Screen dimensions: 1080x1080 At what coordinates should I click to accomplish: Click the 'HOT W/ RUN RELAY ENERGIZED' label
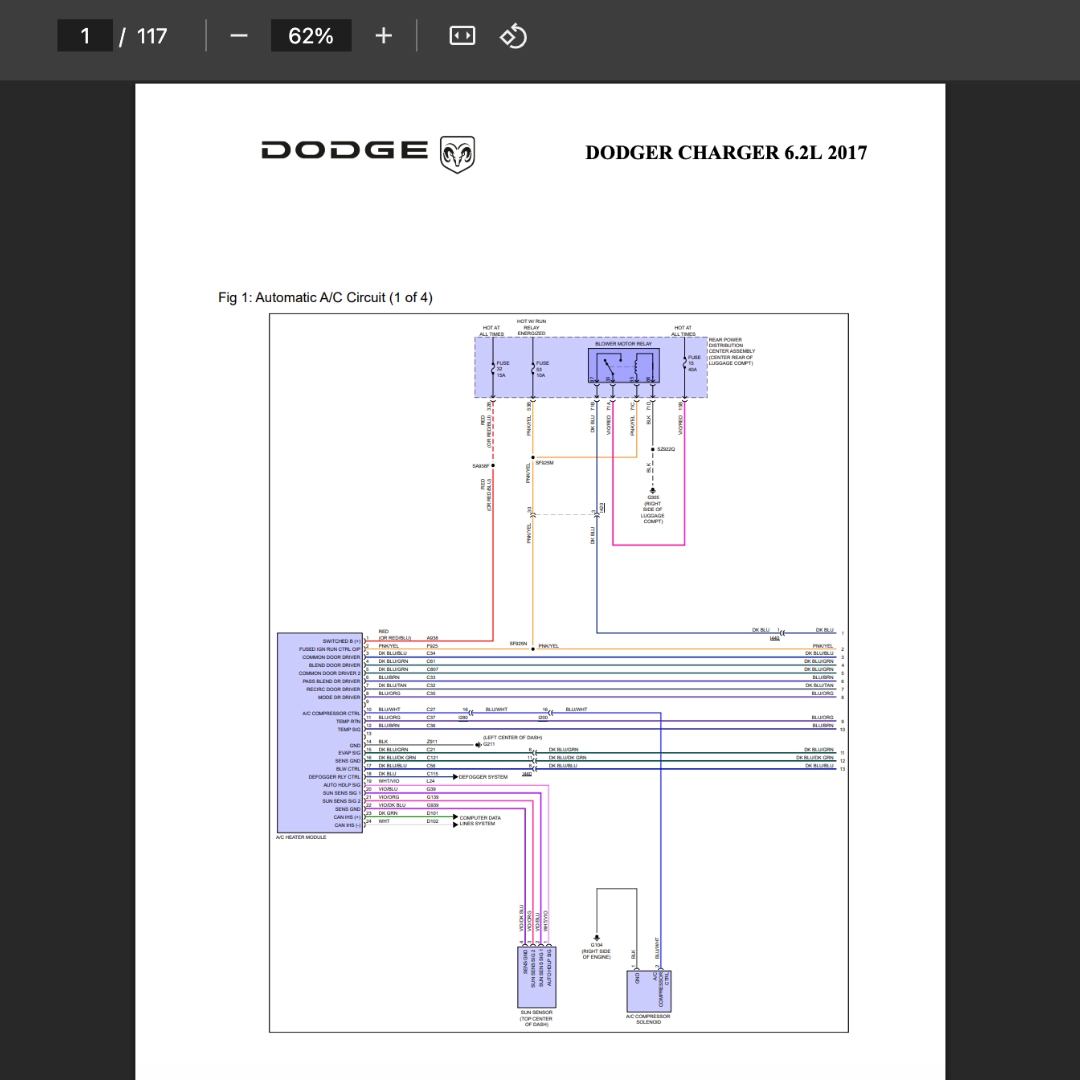coord(531,327)
